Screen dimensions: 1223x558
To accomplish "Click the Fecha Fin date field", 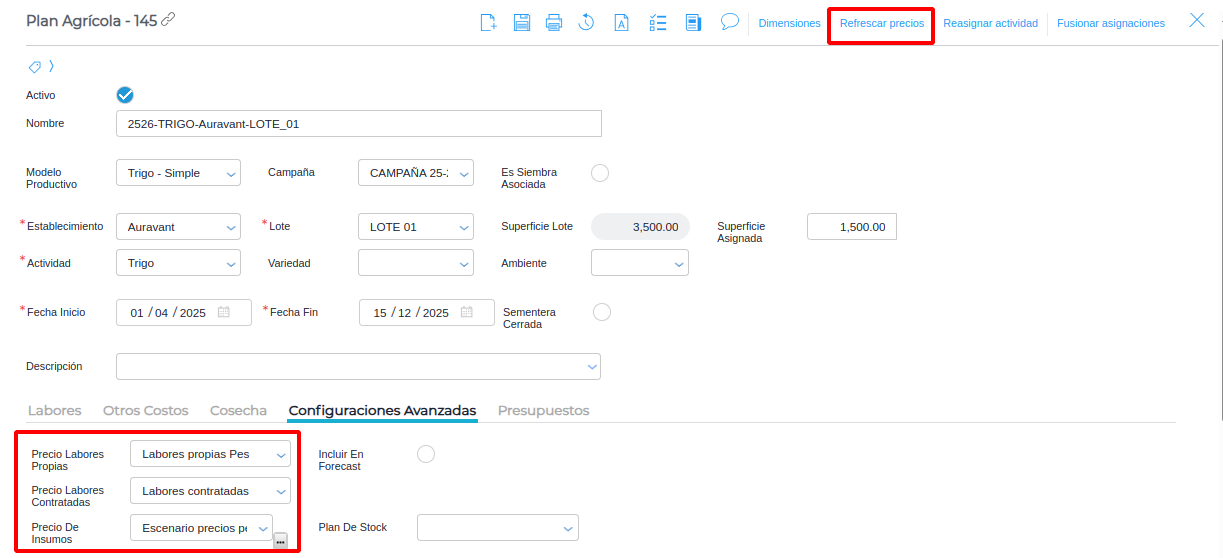I will click(427, 312).
